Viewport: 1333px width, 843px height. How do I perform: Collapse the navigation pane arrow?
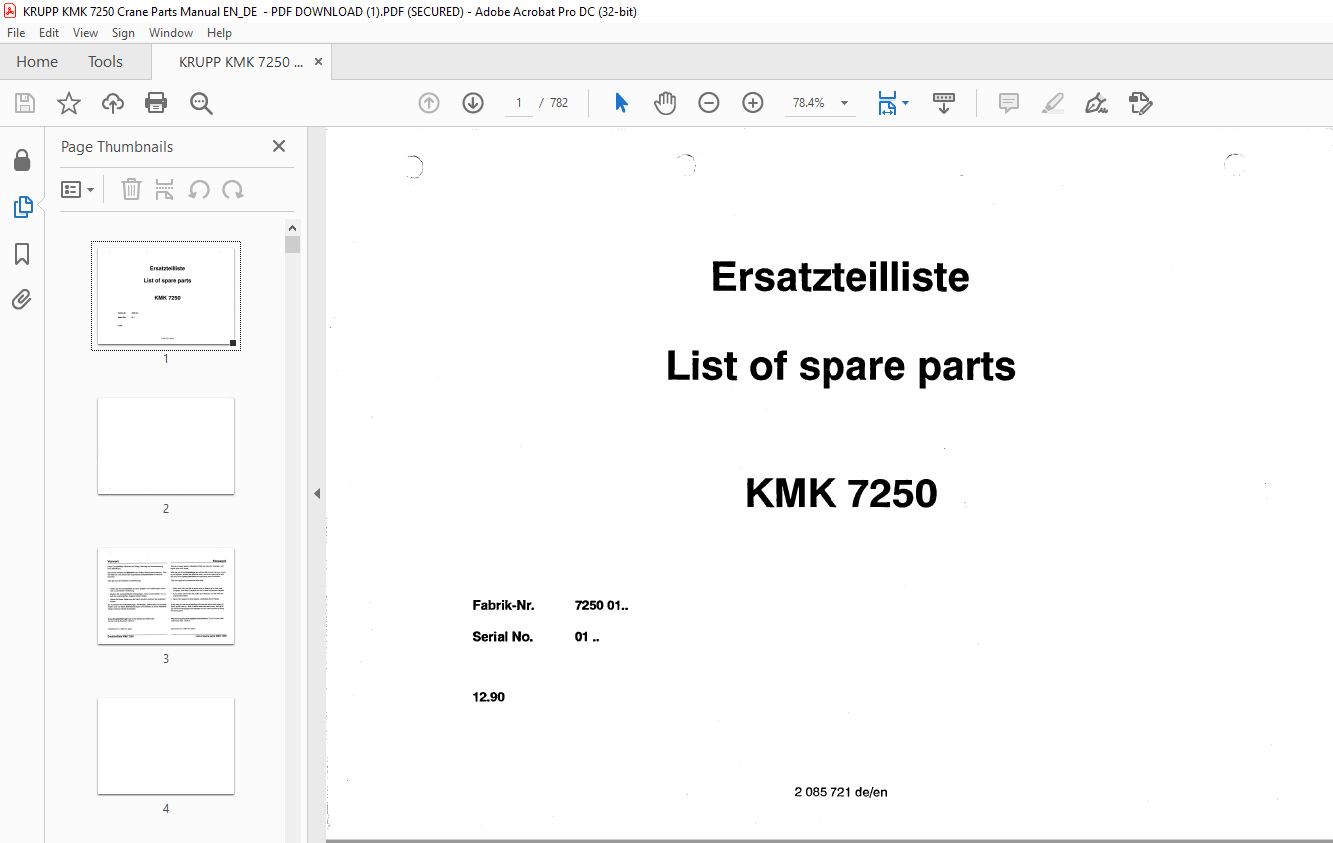pyautogui.click(x=317, y=493)
